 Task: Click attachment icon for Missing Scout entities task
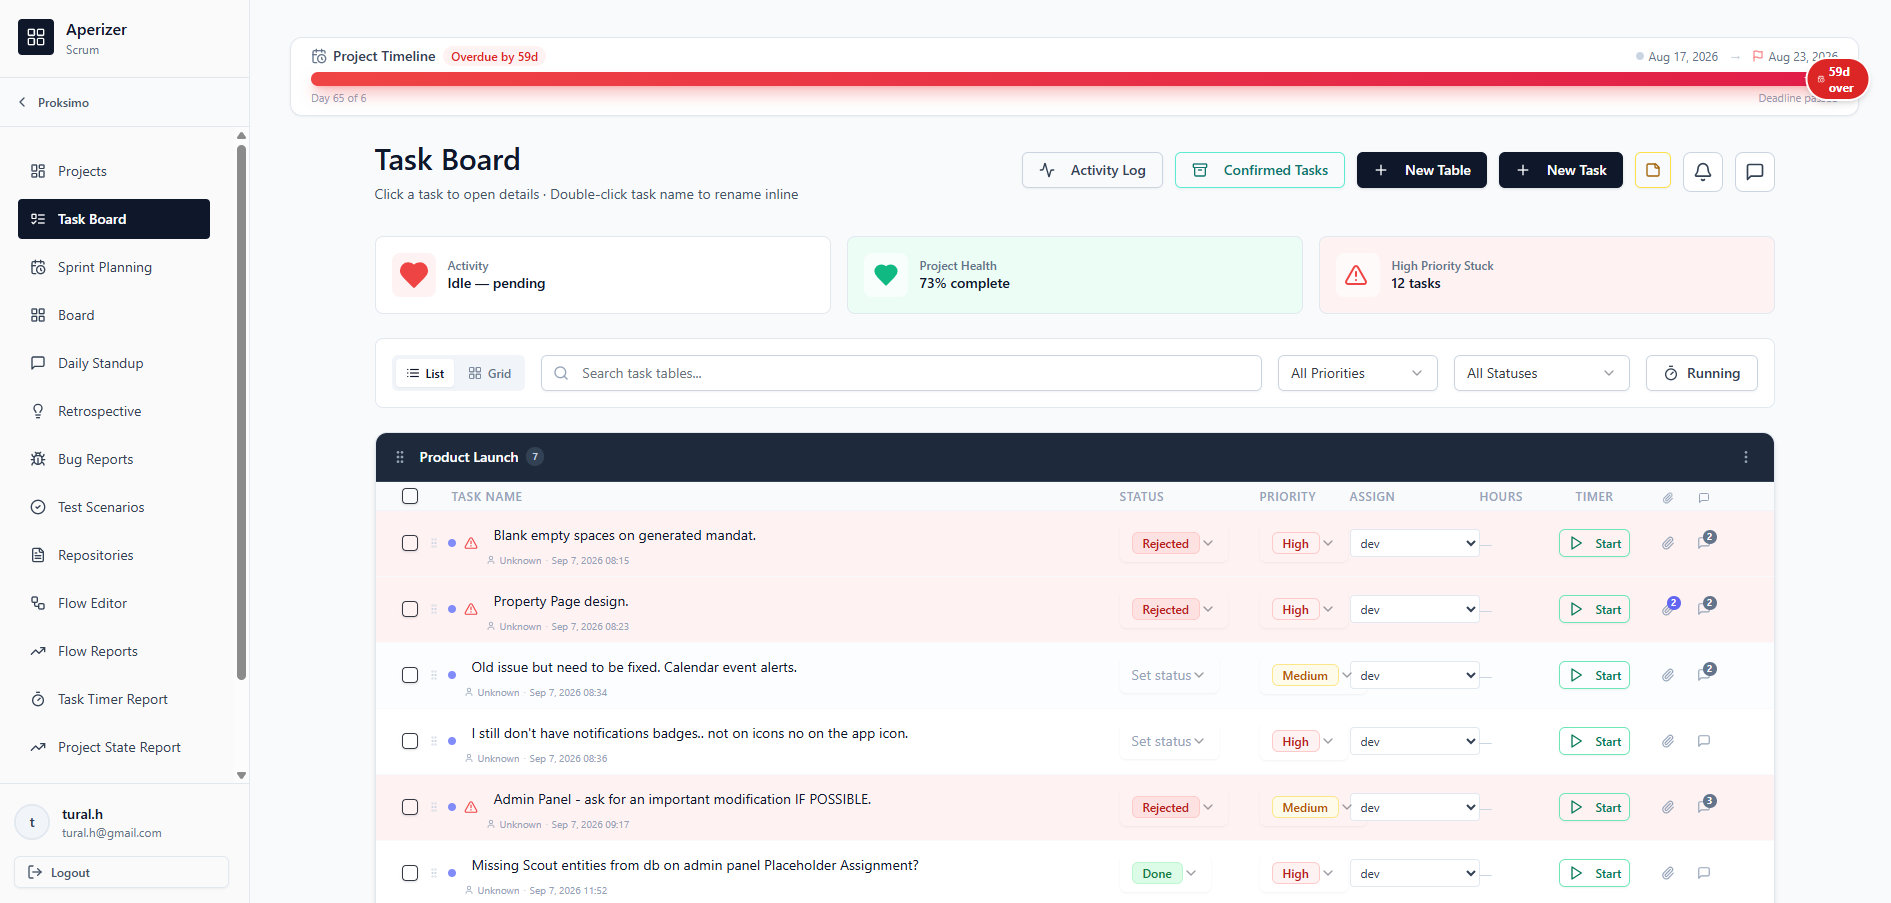coord(1668,873)
